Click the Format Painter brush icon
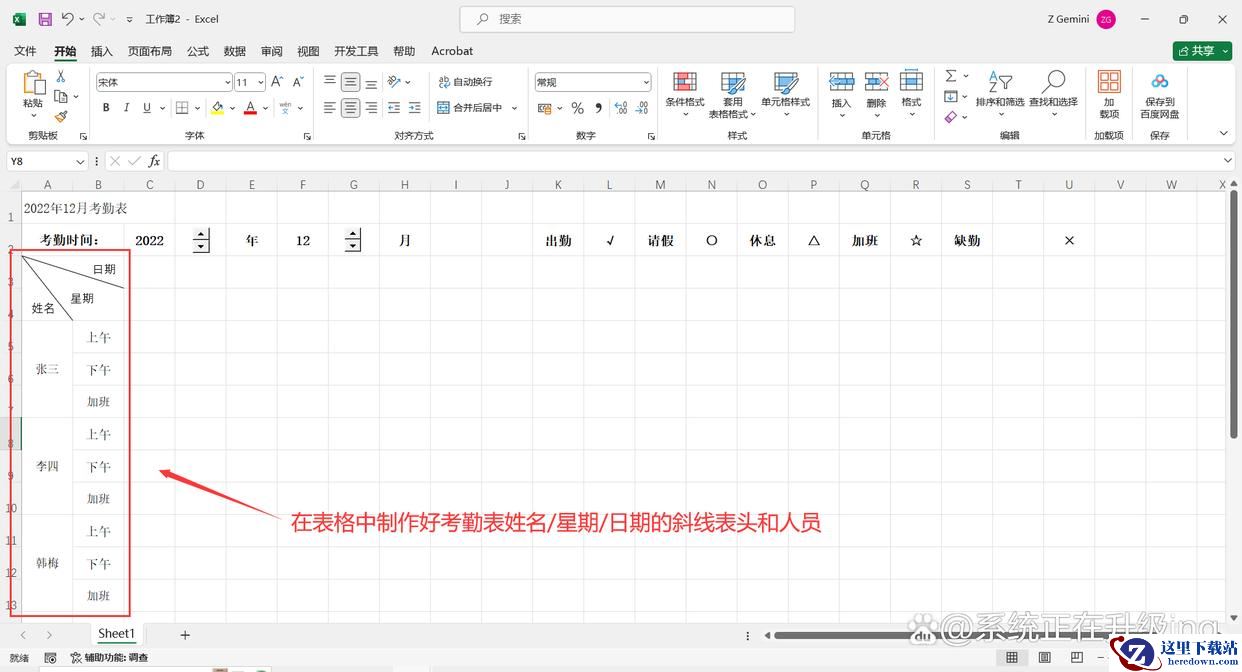This screenshot has height=672, width=1242. point(61,117)
